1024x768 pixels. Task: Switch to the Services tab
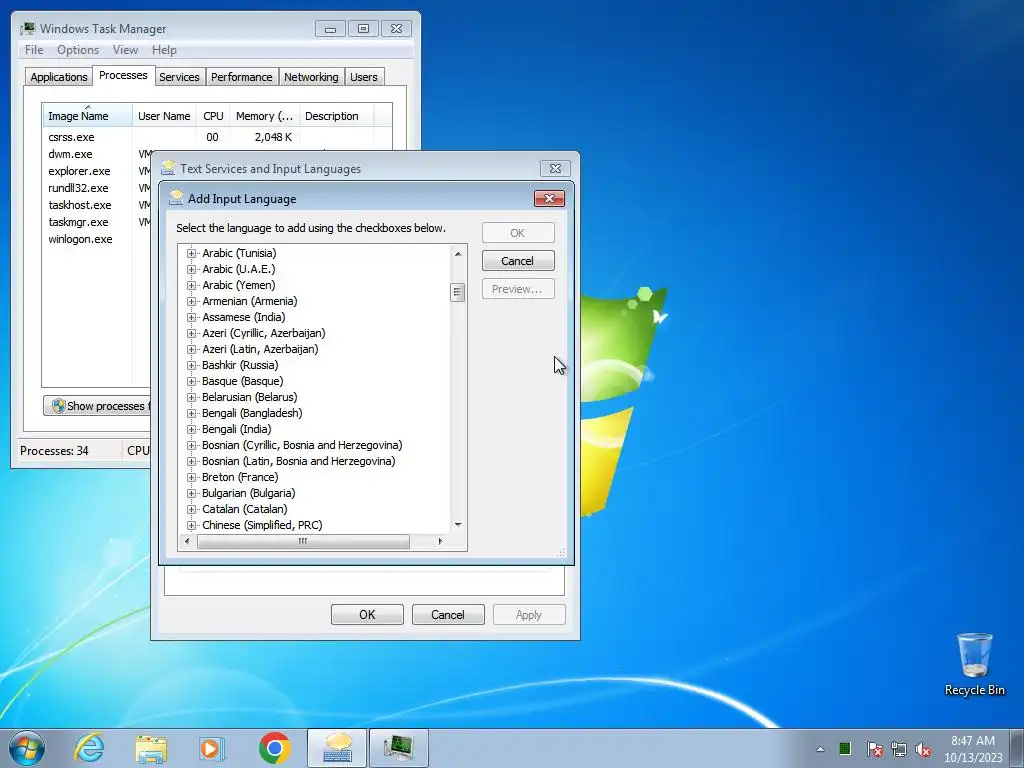click(179, 77)
